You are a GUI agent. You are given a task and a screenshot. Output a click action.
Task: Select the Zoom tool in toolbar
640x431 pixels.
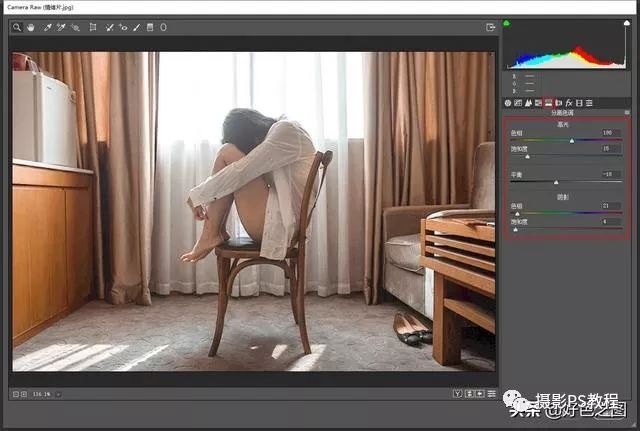coord(18,27)
